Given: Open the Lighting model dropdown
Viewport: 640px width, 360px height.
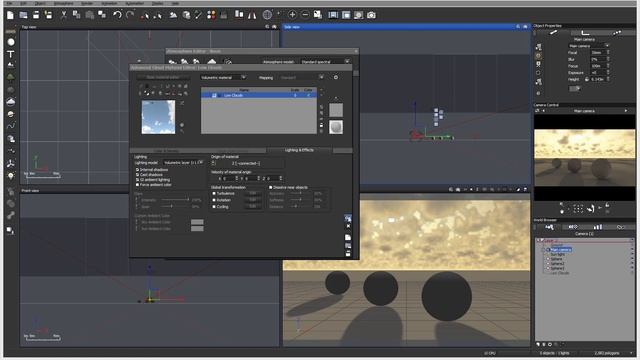Looking at the screenshot, I should [183, 162].
